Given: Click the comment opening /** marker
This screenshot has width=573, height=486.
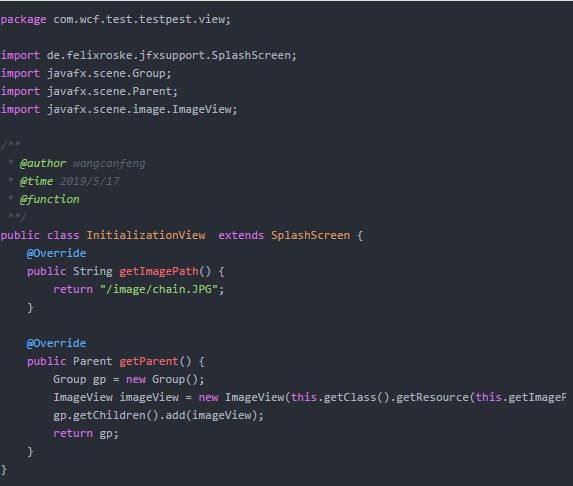Looking at the screenshot, I should [x=10, y=145].
